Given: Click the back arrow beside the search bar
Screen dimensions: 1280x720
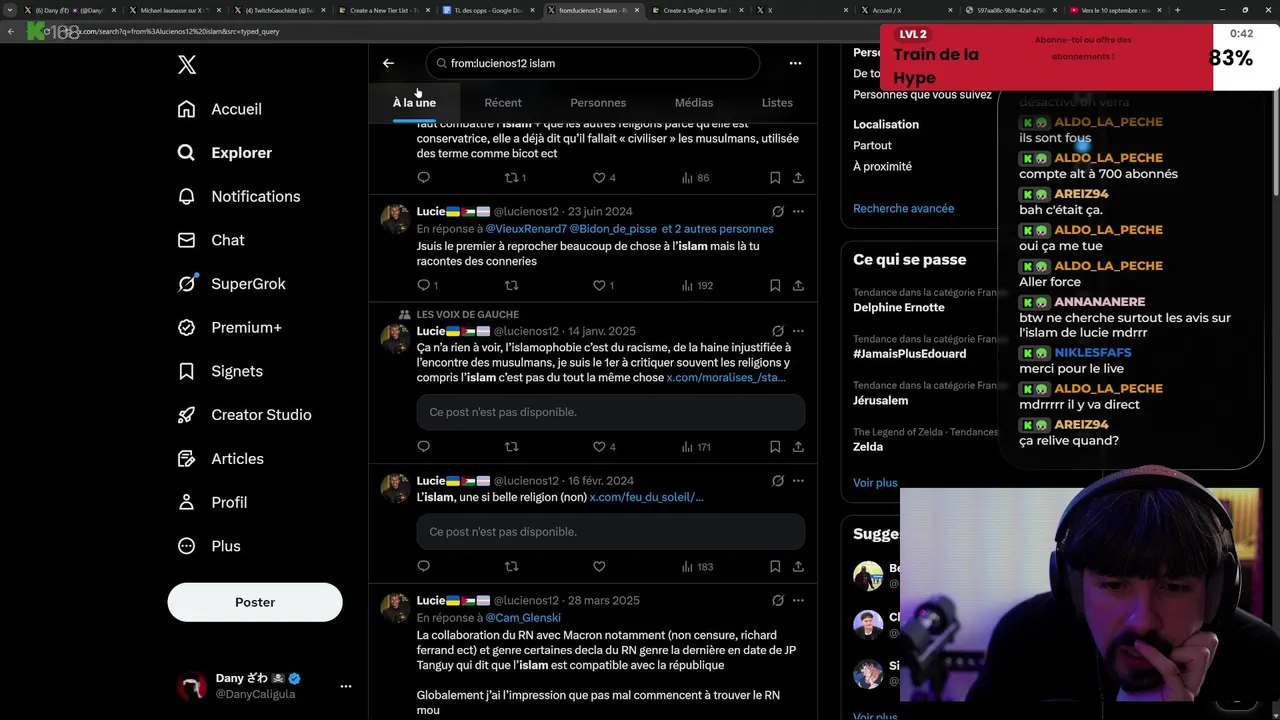Looking at the screenshot, I should [388, 63].
